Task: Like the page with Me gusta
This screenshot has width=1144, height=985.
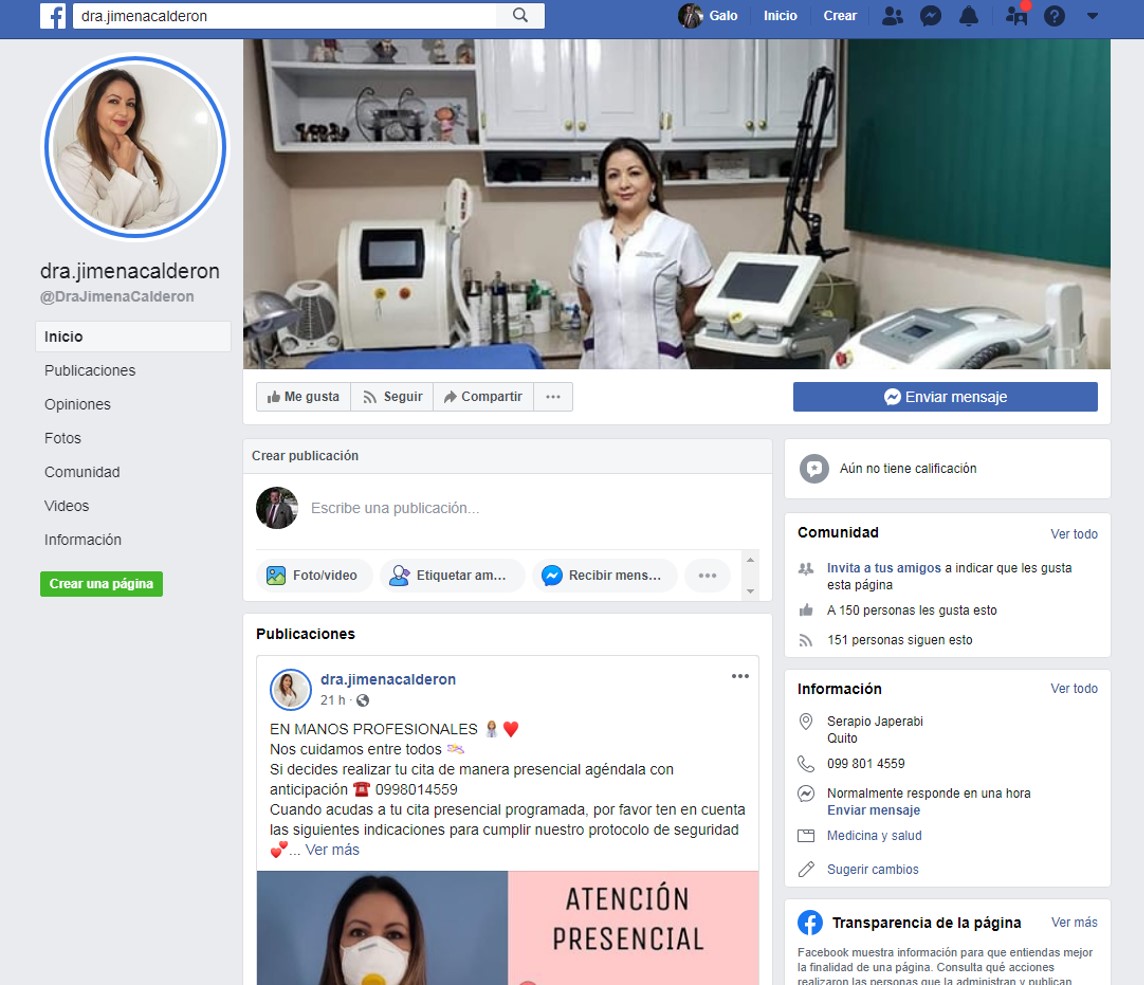Action: click(304, 397)
